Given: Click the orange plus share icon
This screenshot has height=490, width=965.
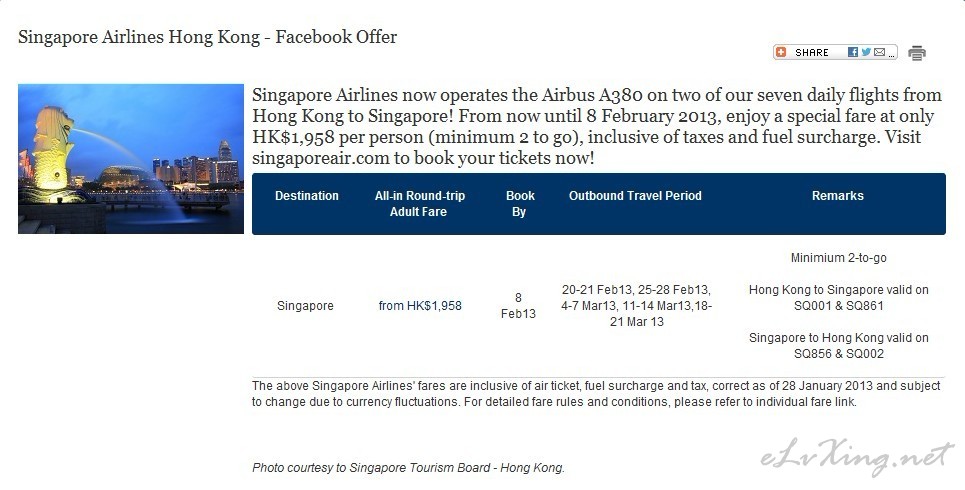Looking at the screenshot, I should click(x=781, y=52).
